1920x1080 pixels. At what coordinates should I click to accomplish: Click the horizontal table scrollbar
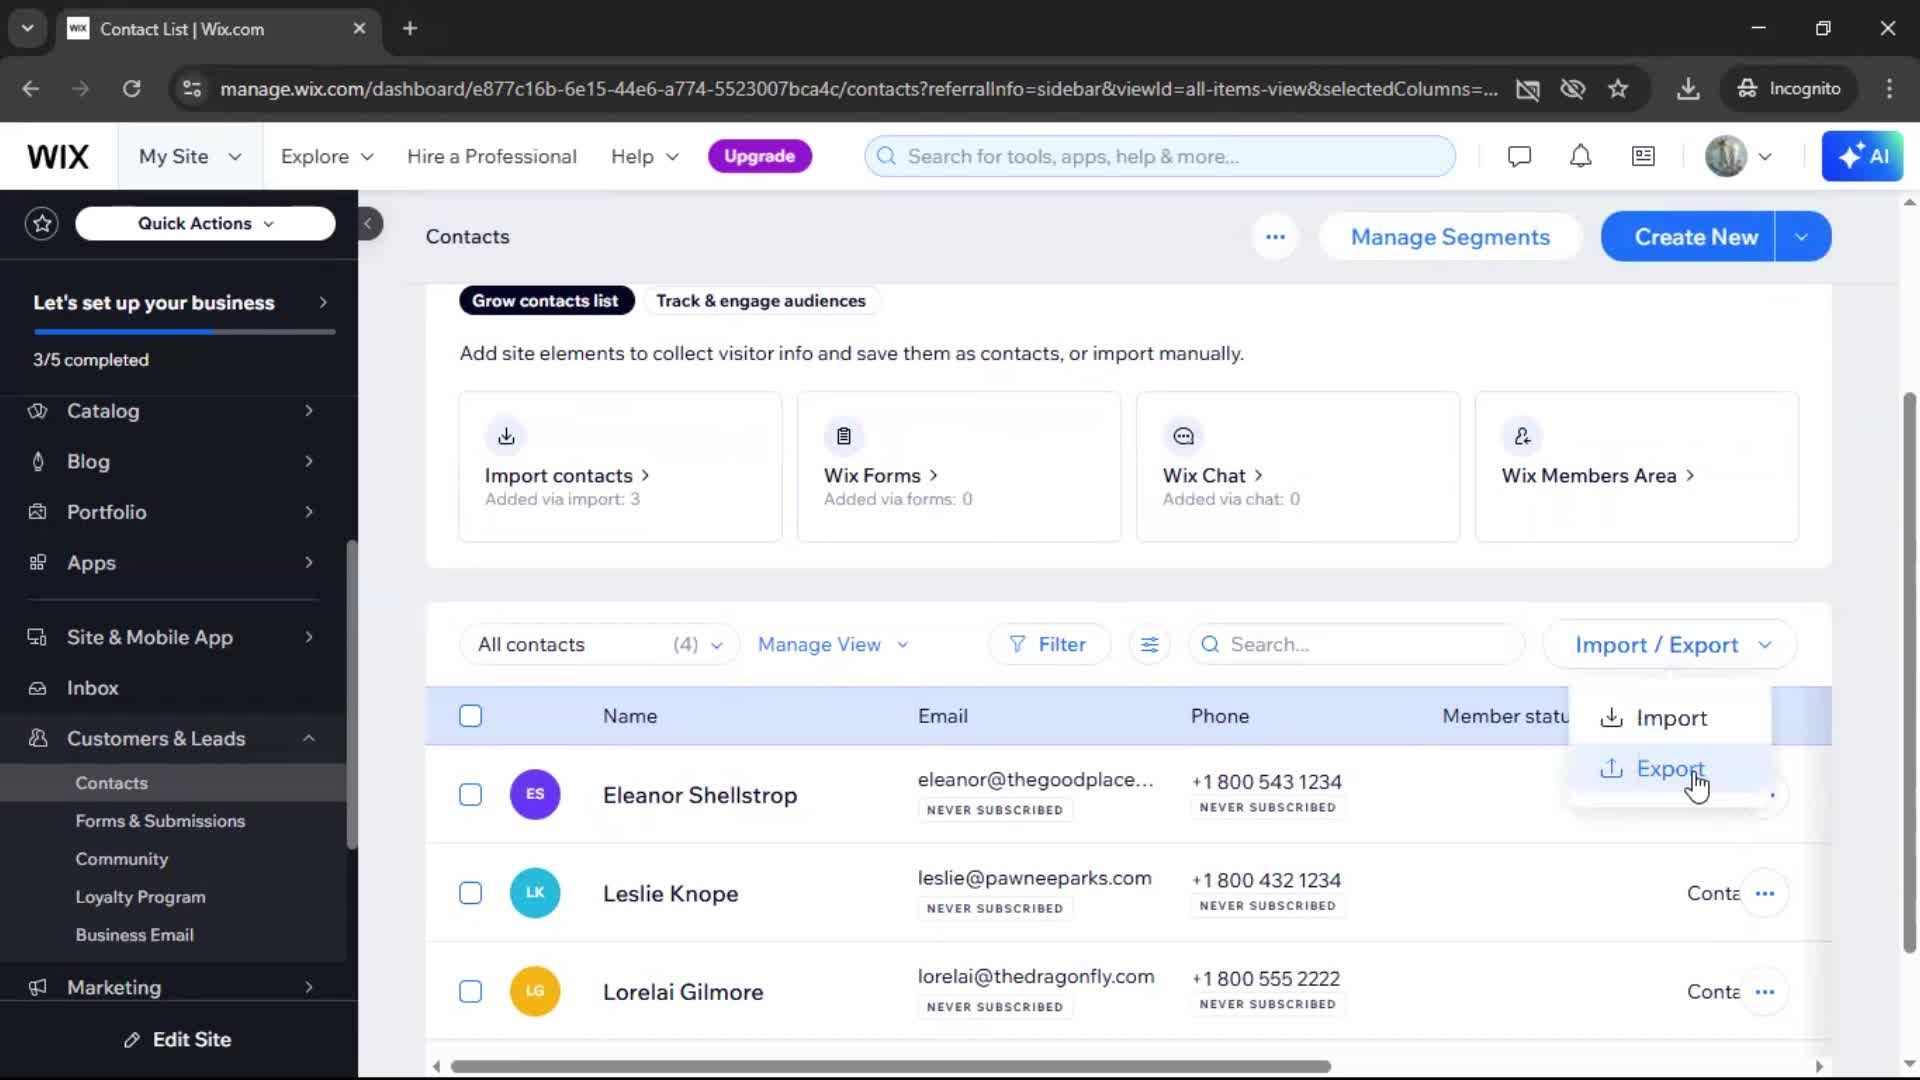coord(890,1067)
